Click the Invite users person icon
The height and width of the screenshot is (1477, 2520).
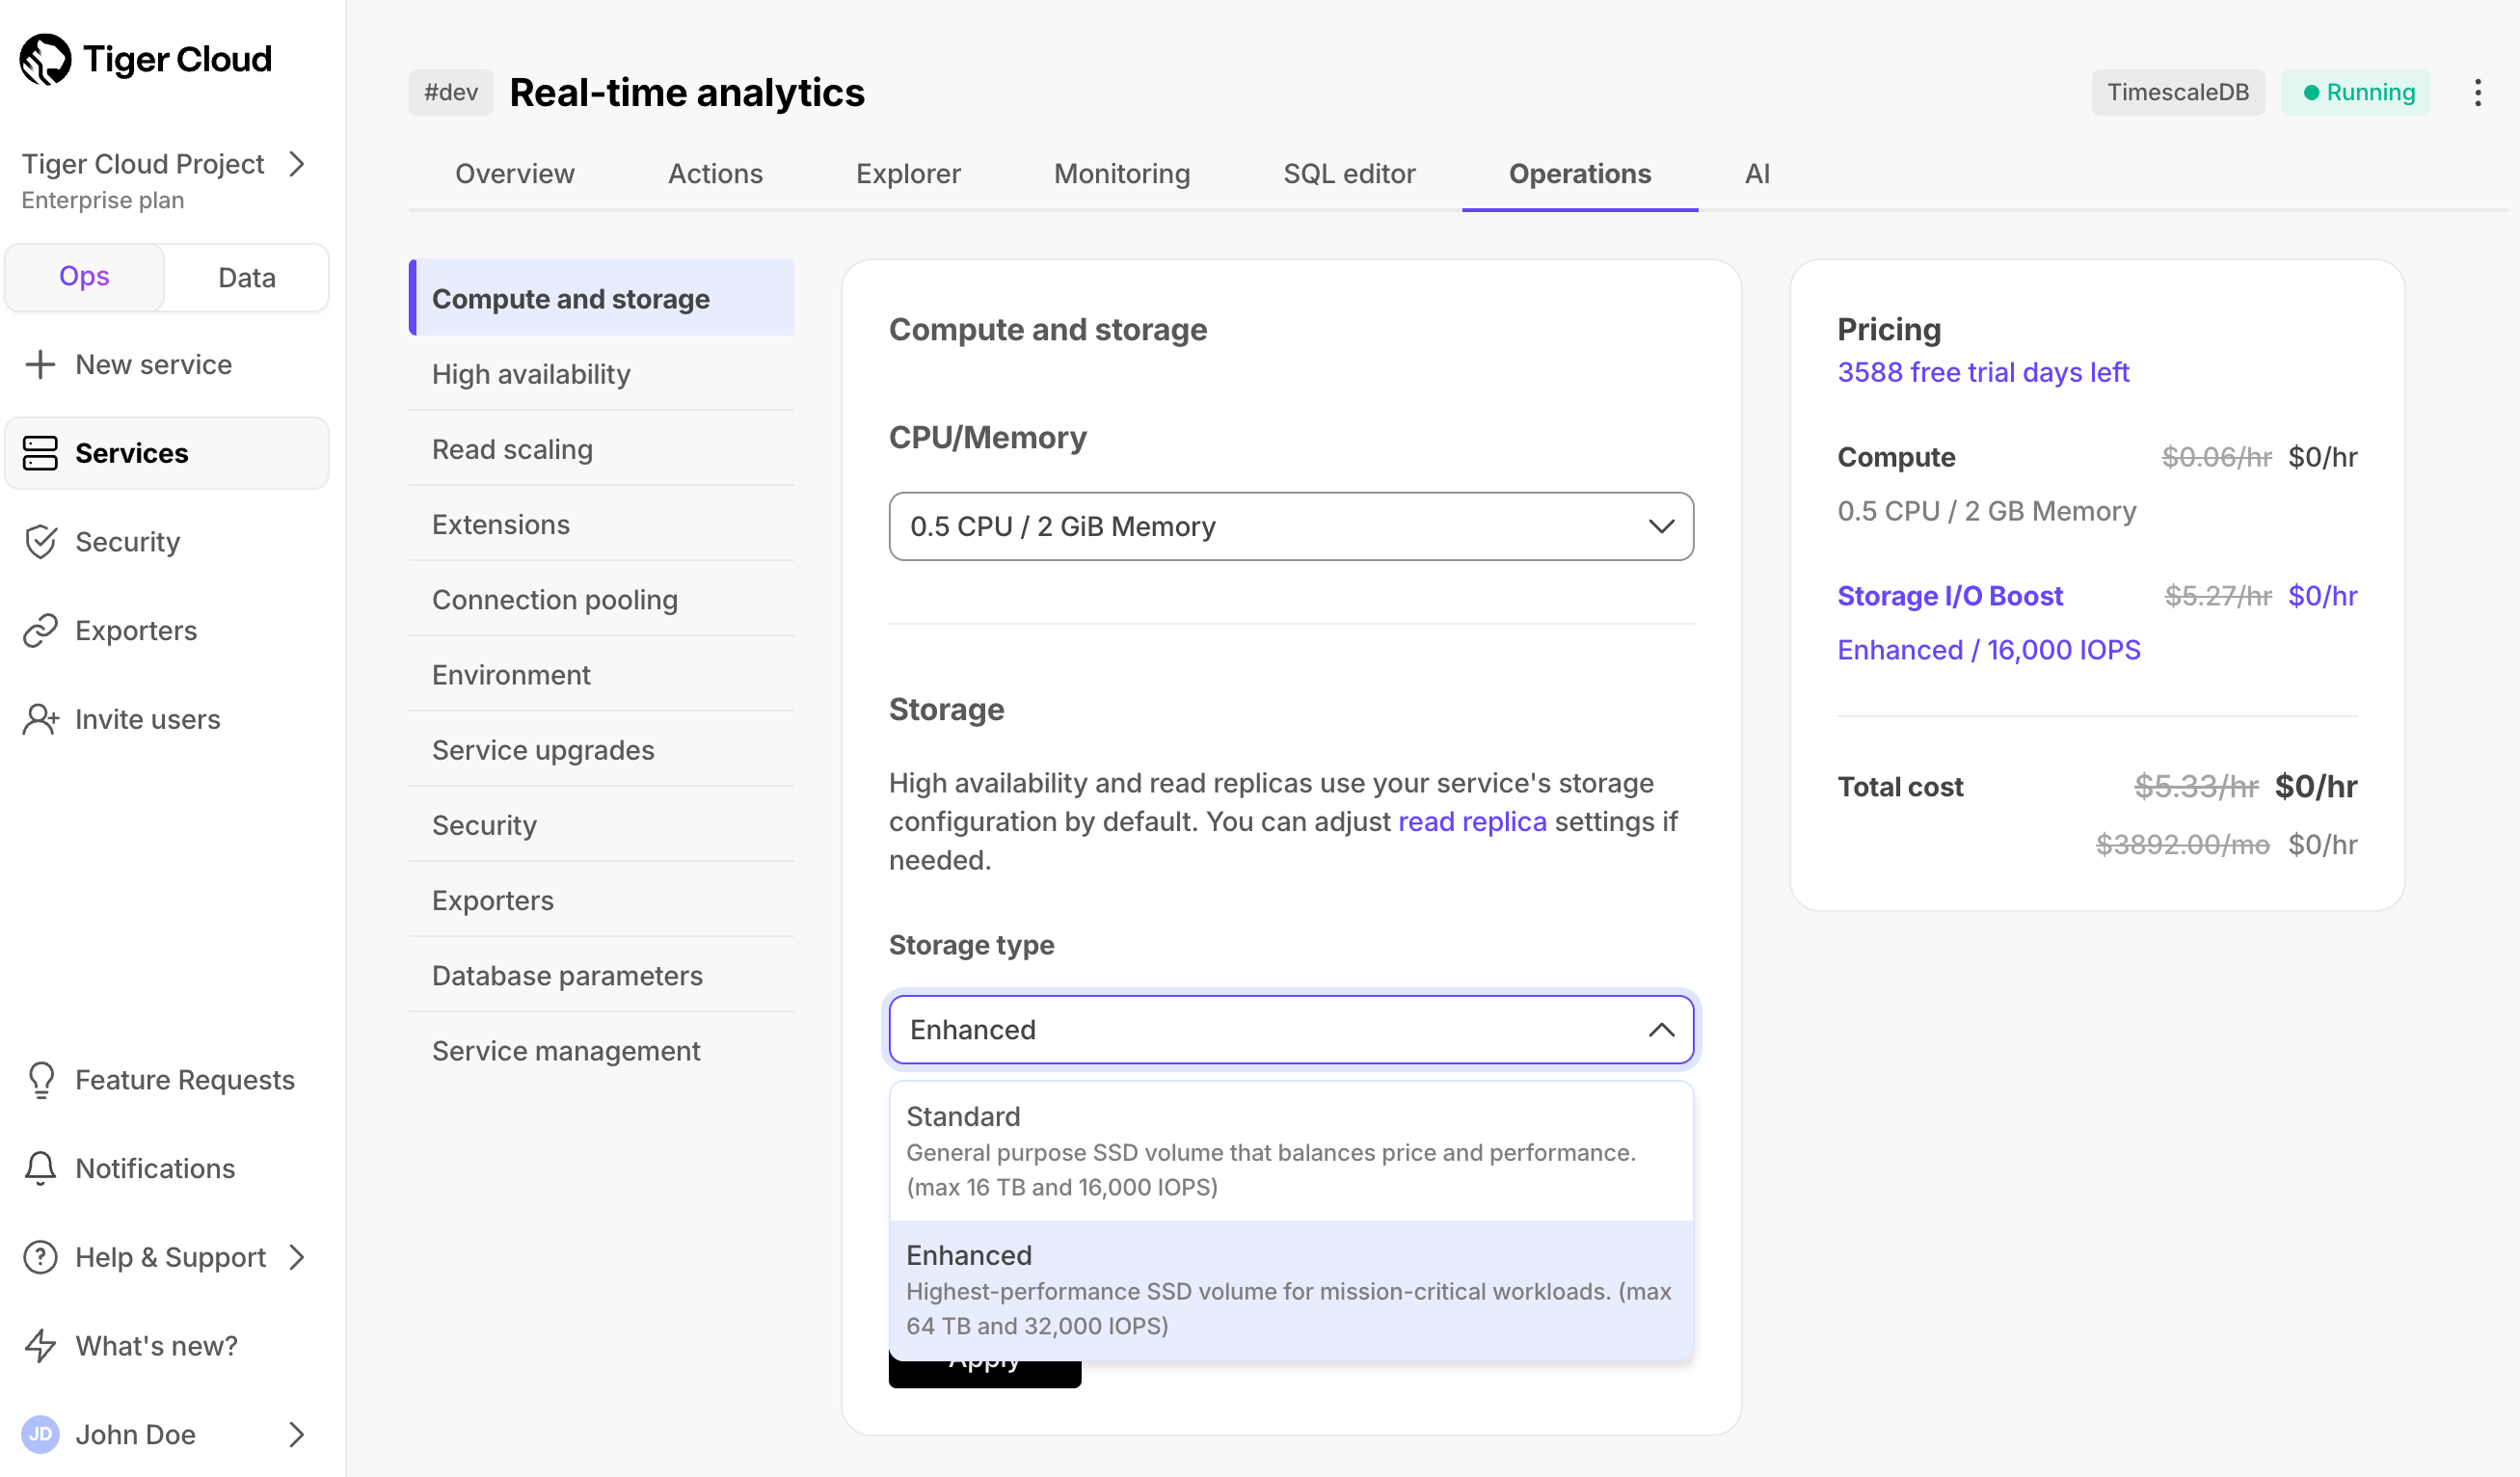coord(40,719)
